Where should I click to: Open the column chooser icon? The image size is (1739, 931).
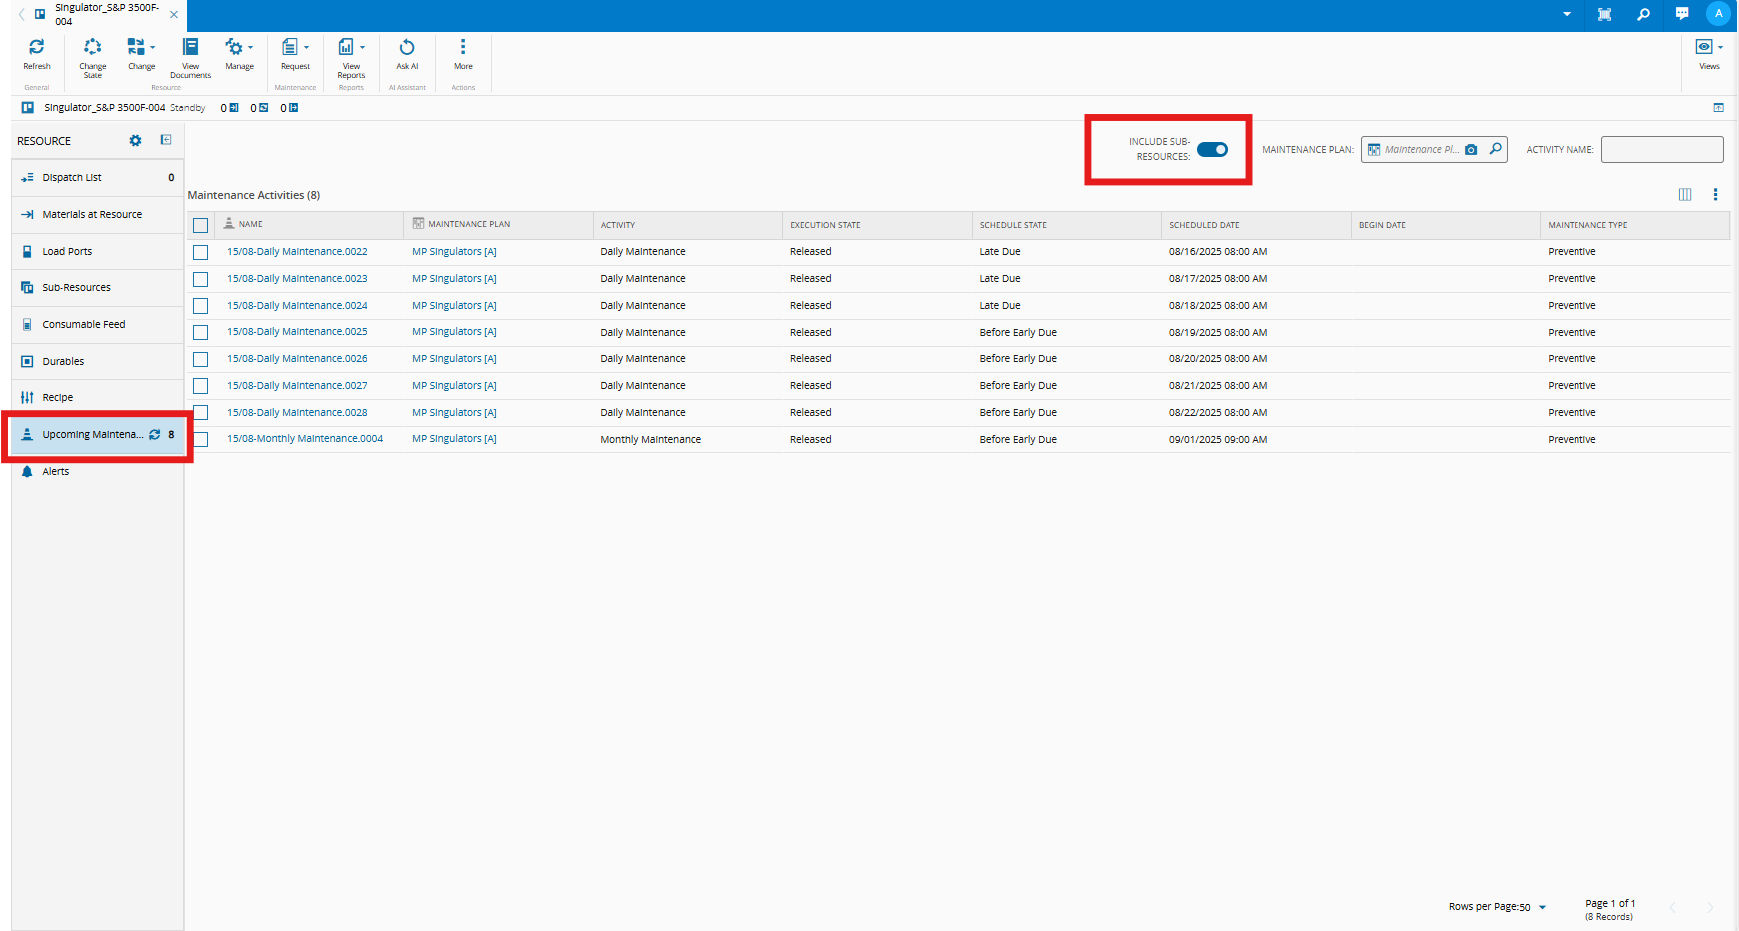click(1685, 195)
